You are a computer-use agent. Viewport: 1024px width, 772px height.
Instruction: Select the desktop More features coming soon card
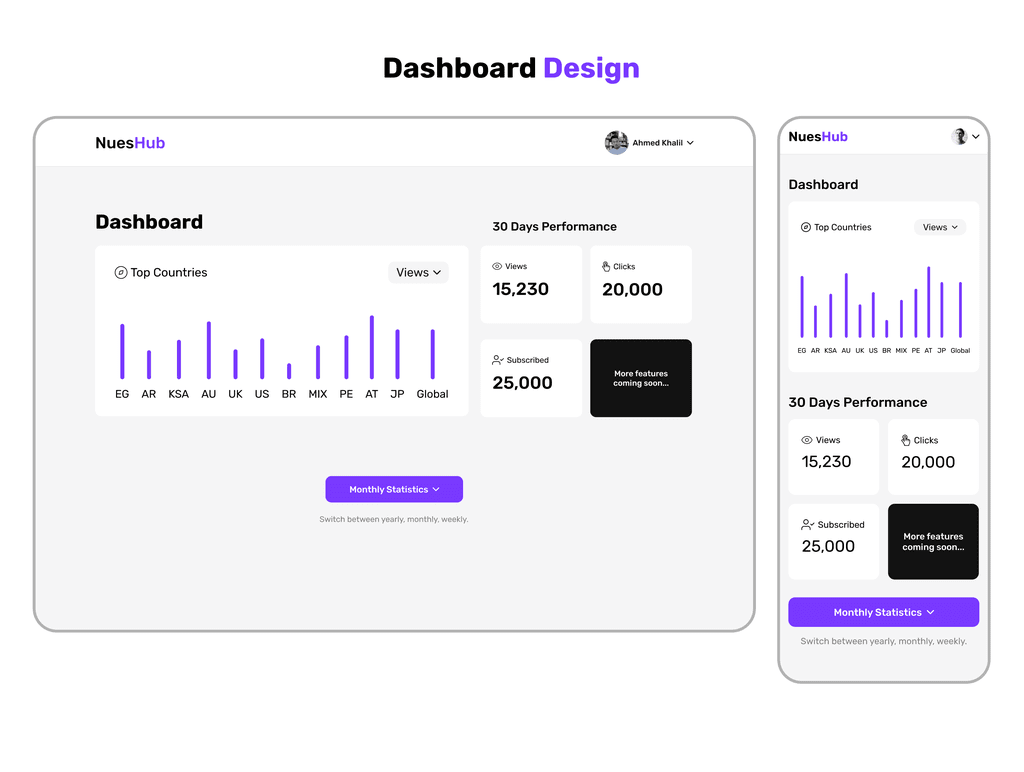coord(641,378)
